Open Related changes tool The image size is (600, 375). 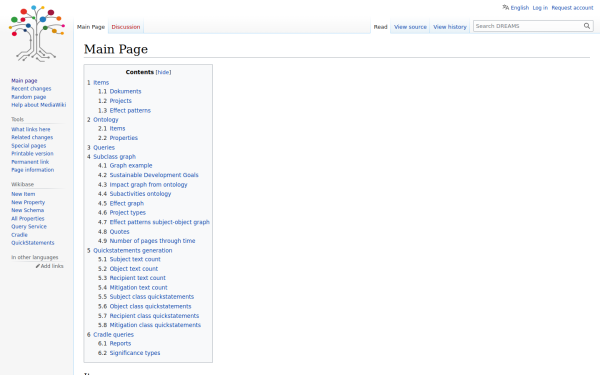(x=32, y=137)
